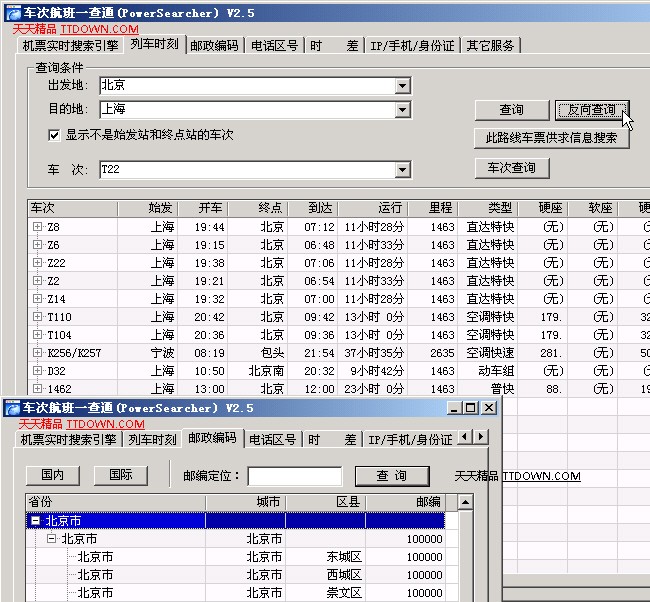Select the 西城区 row in postal list
The width and height of the screenshot is (650, 602).
click(x=235, y=575)
